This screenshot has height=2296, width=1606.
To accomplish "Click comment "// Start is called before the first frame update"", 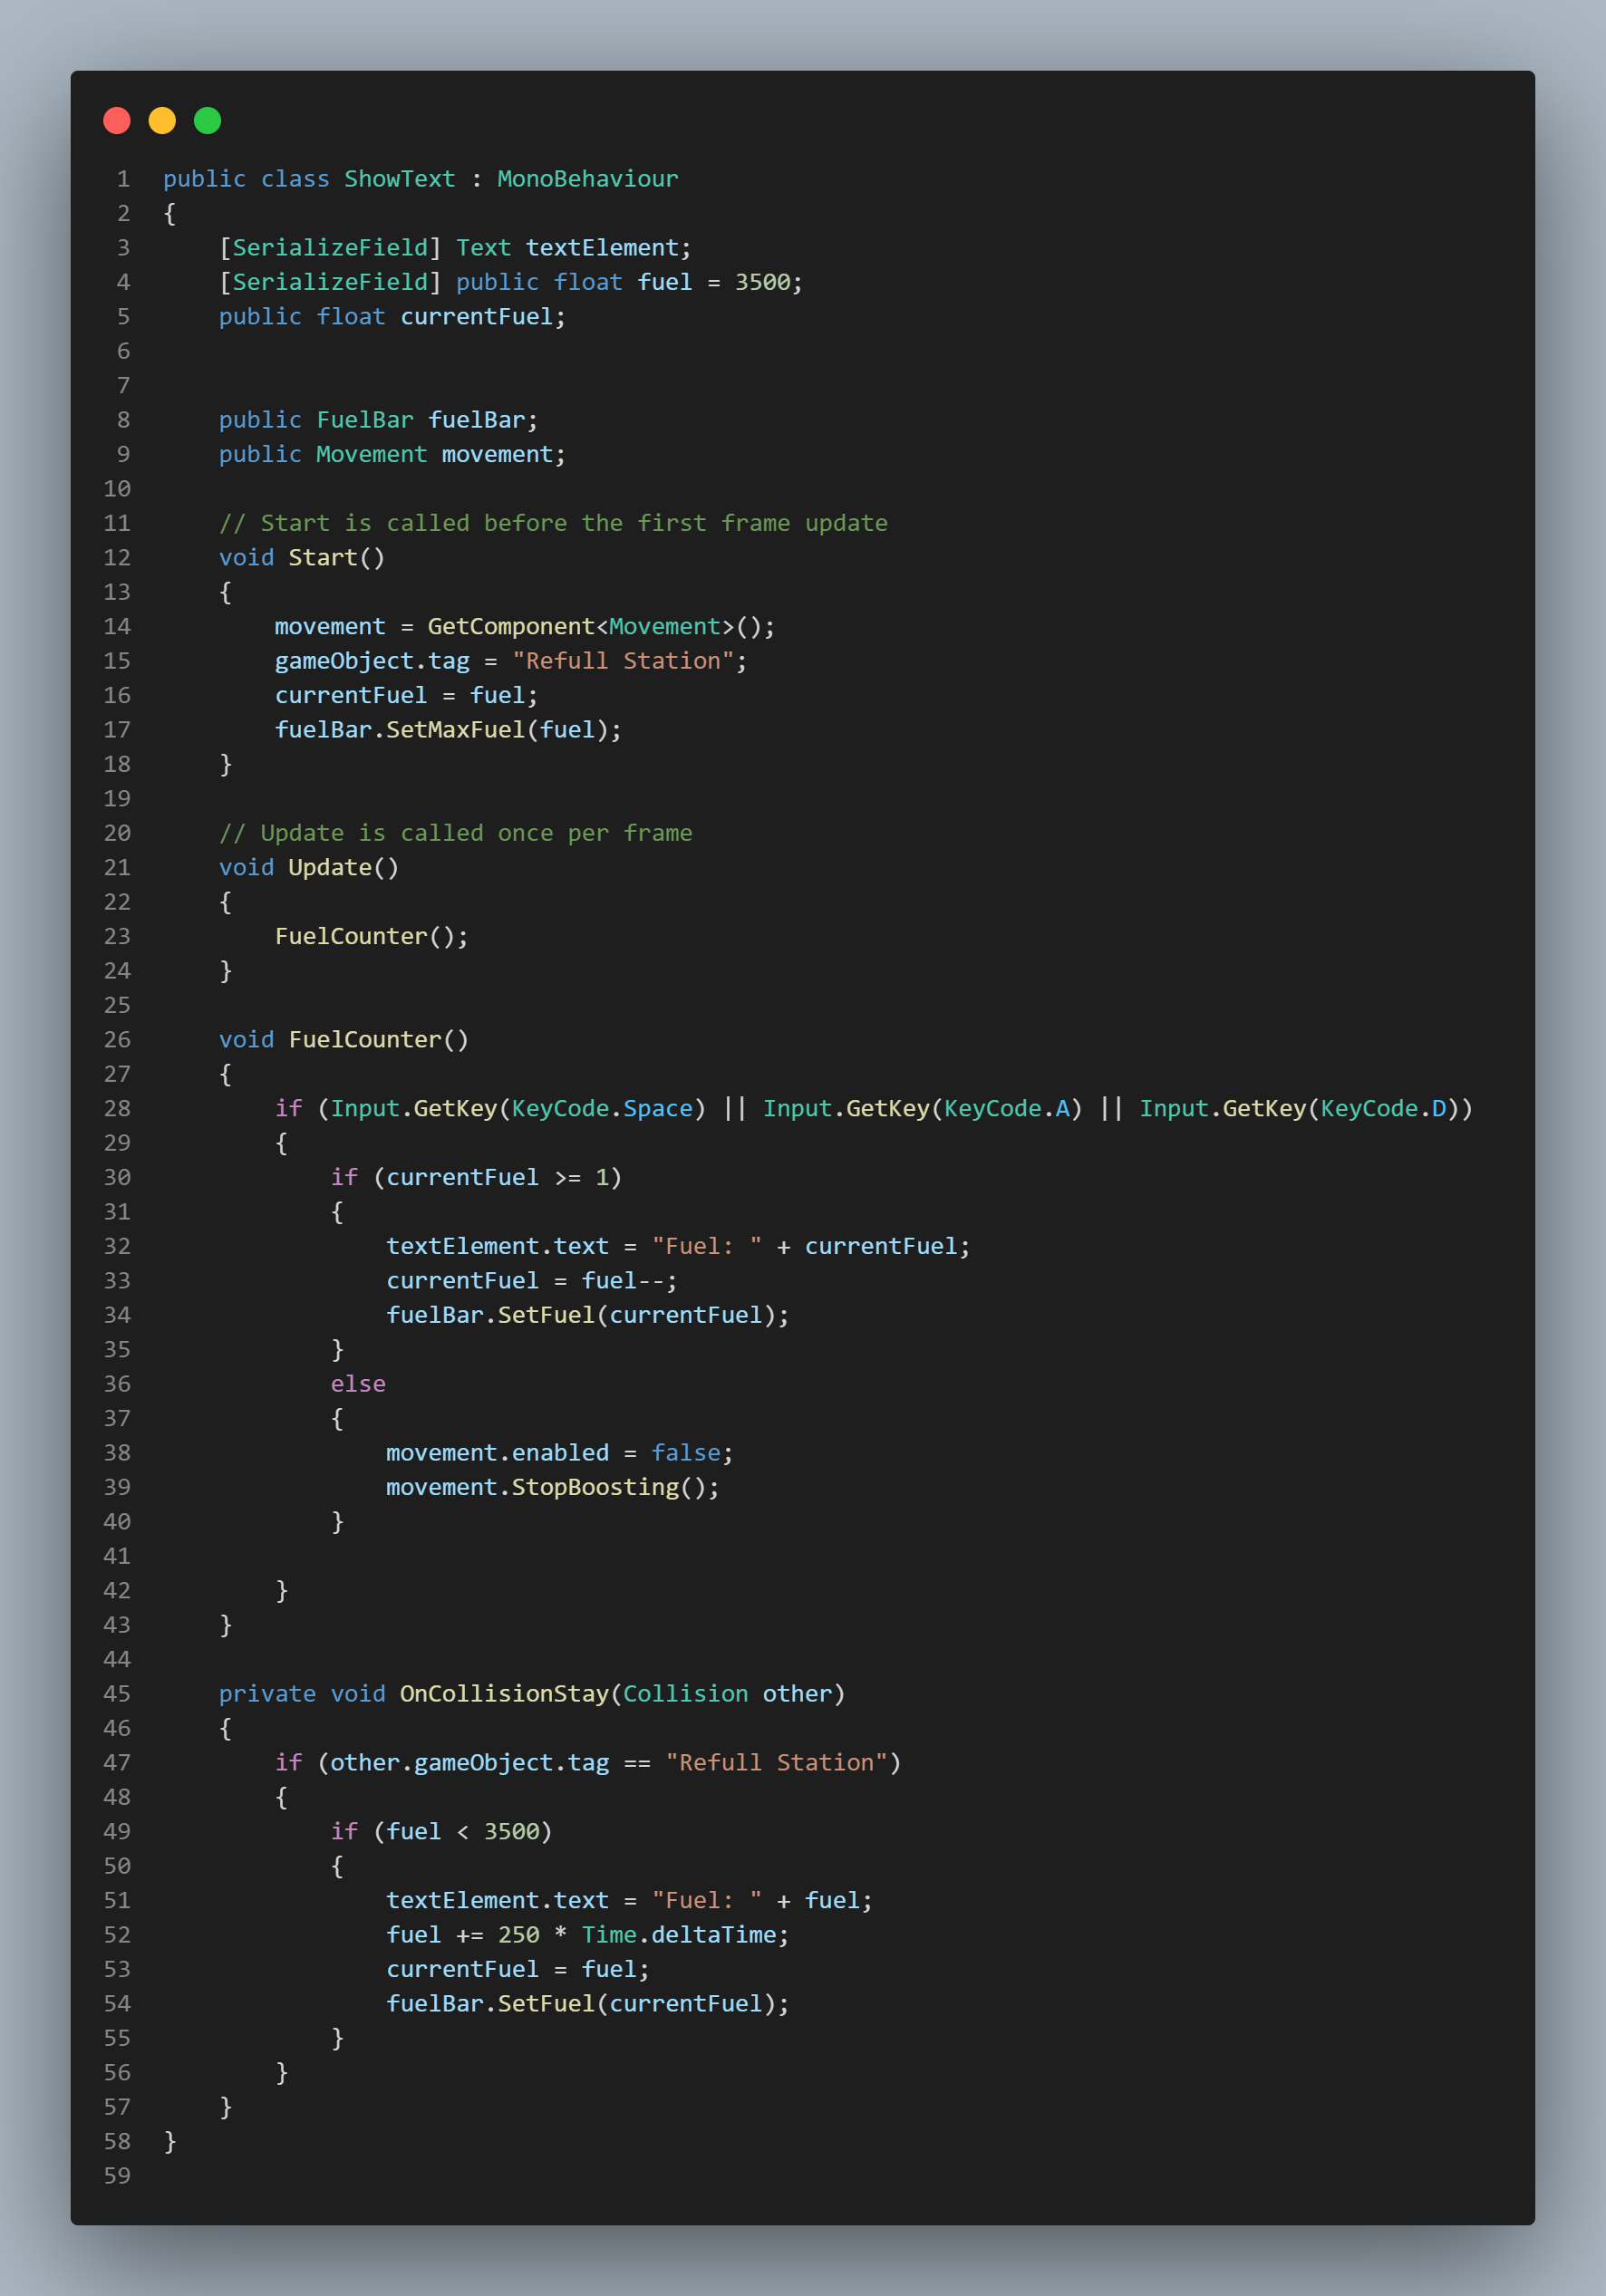I will (553, 523).
